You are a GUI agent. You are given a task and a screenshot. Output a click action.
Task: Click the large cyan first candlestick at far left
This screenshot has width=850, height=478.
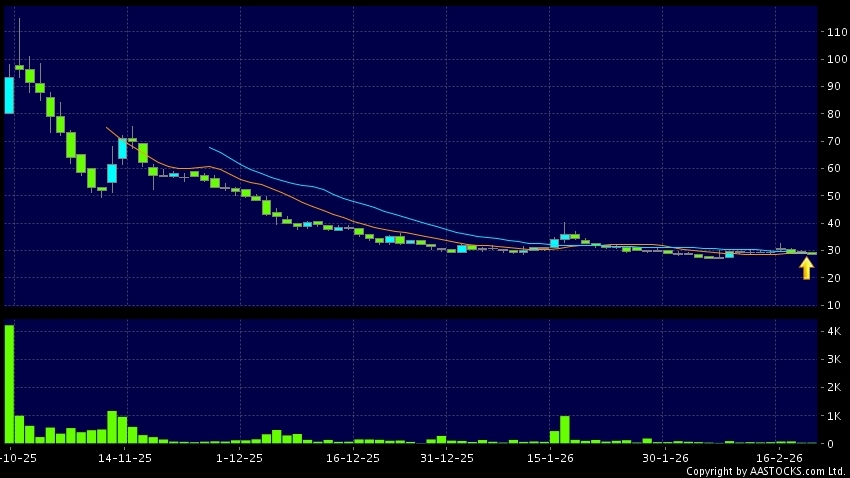9,95
